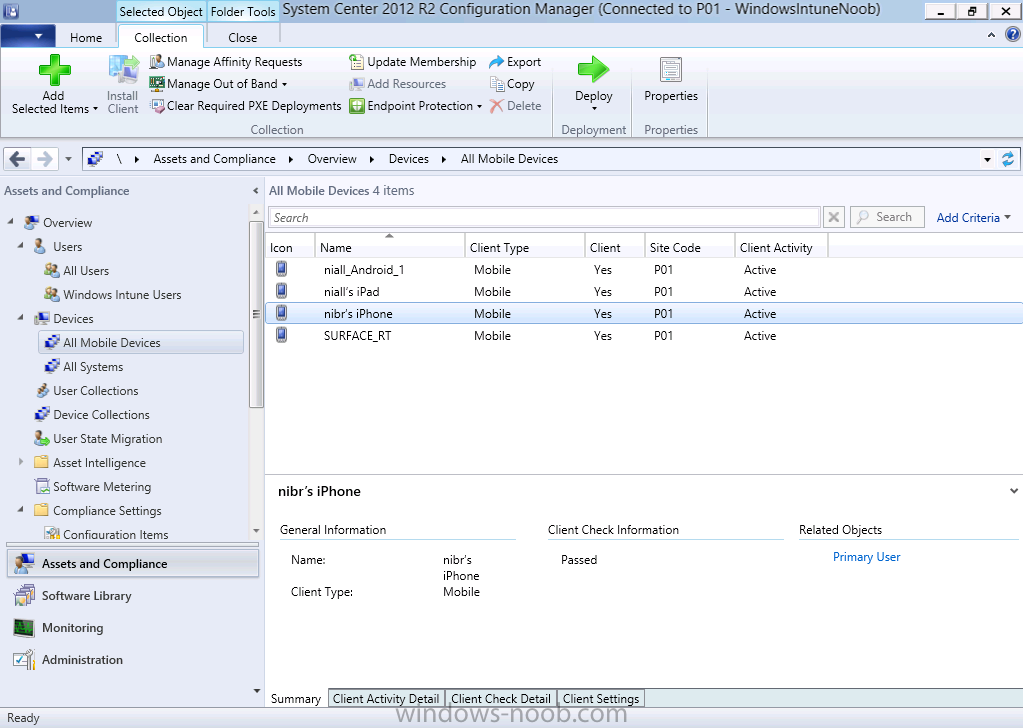The height and width of the screenshot is (728, 1023).
Task: Open the Software Library workspace
Action: point(132,596)
